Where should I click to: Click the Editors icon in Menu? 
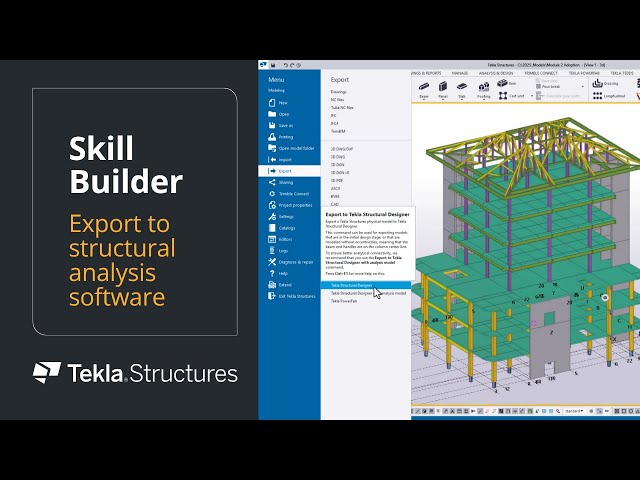click(272, 239)
